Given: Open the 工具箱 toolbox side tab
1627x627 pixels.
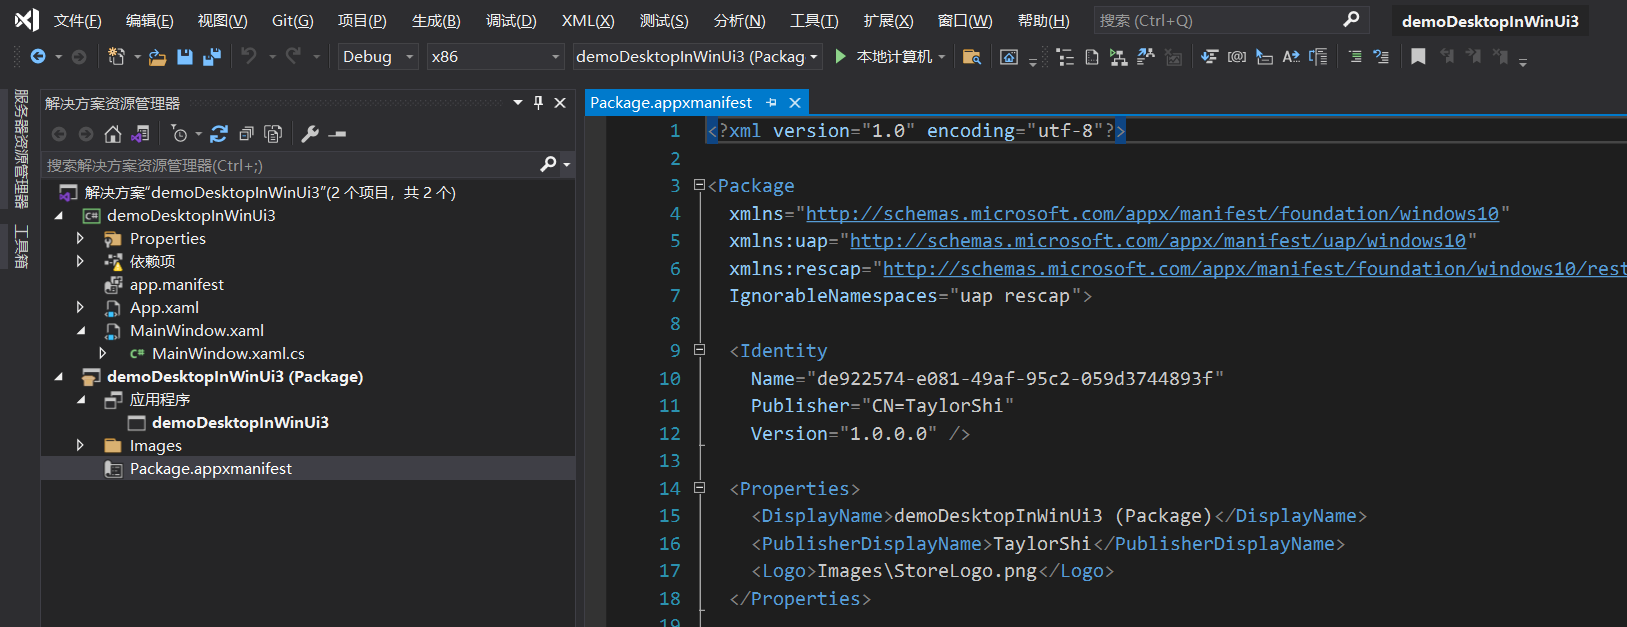Looking at the screenshot, I should coord(20,246).
